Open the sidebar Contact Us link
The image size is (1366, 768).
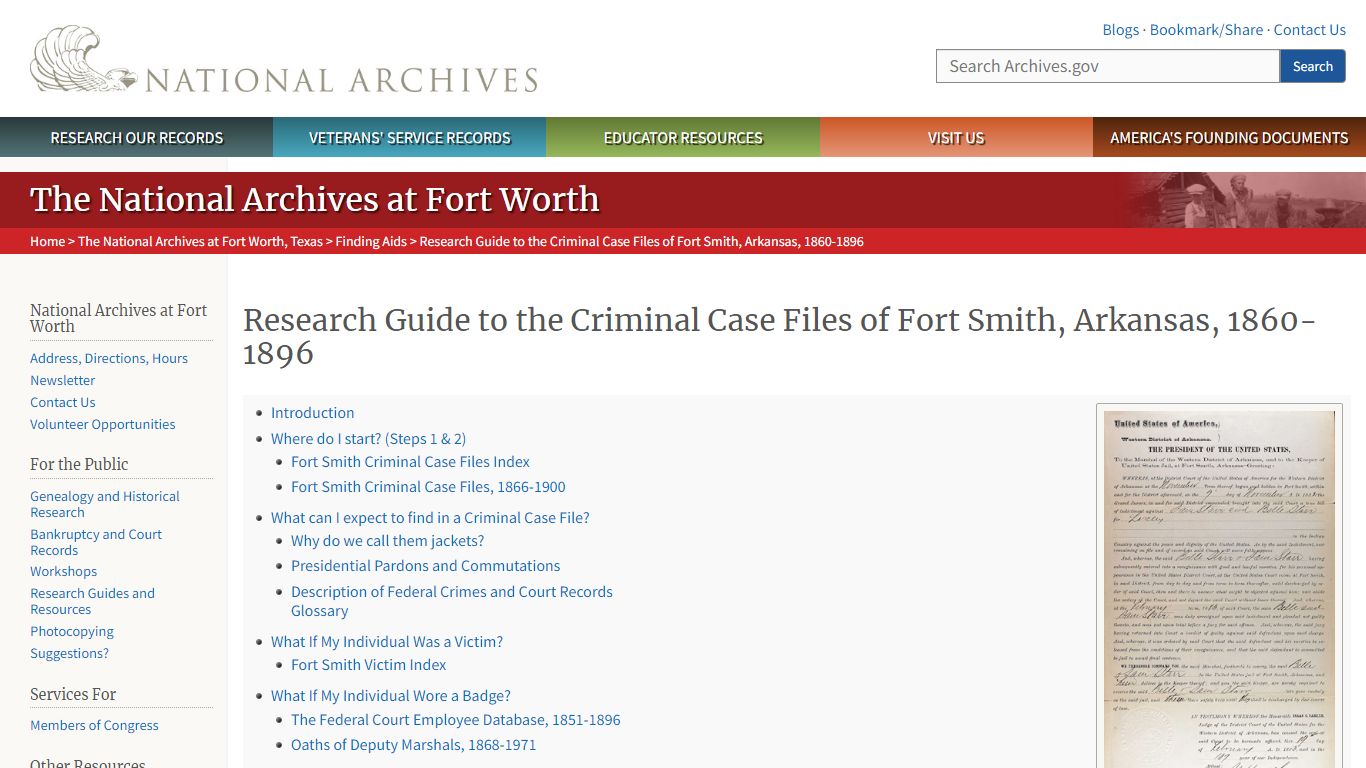pos(63,402)
